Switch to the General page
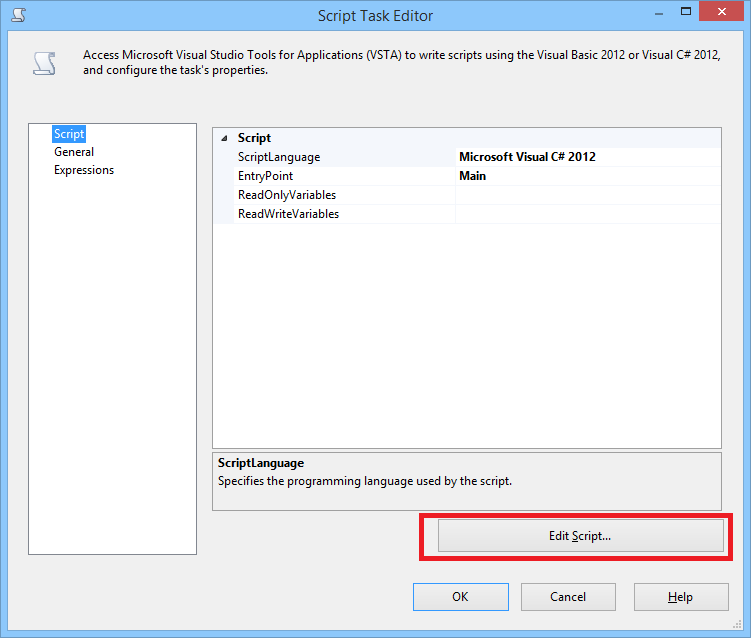The image size is (751, 638). tap(74, 152)
